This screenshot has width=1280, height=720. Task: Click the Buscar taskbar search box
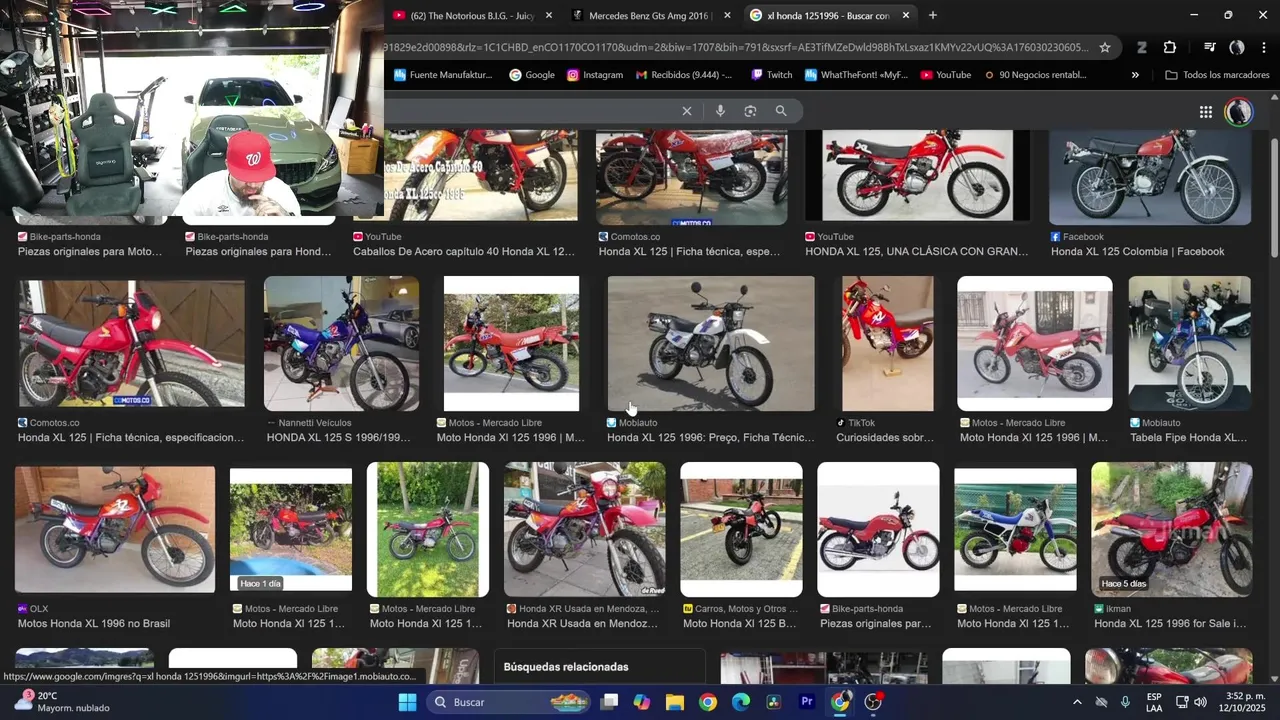tap(510, 702)
